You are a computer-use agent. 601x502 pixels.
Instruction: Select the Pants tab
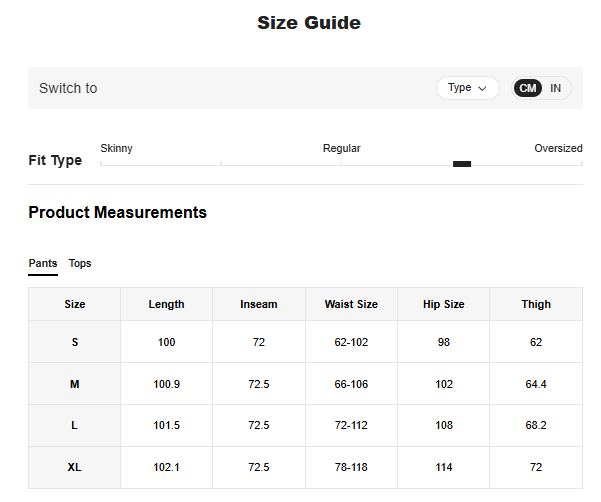point(43,263)
